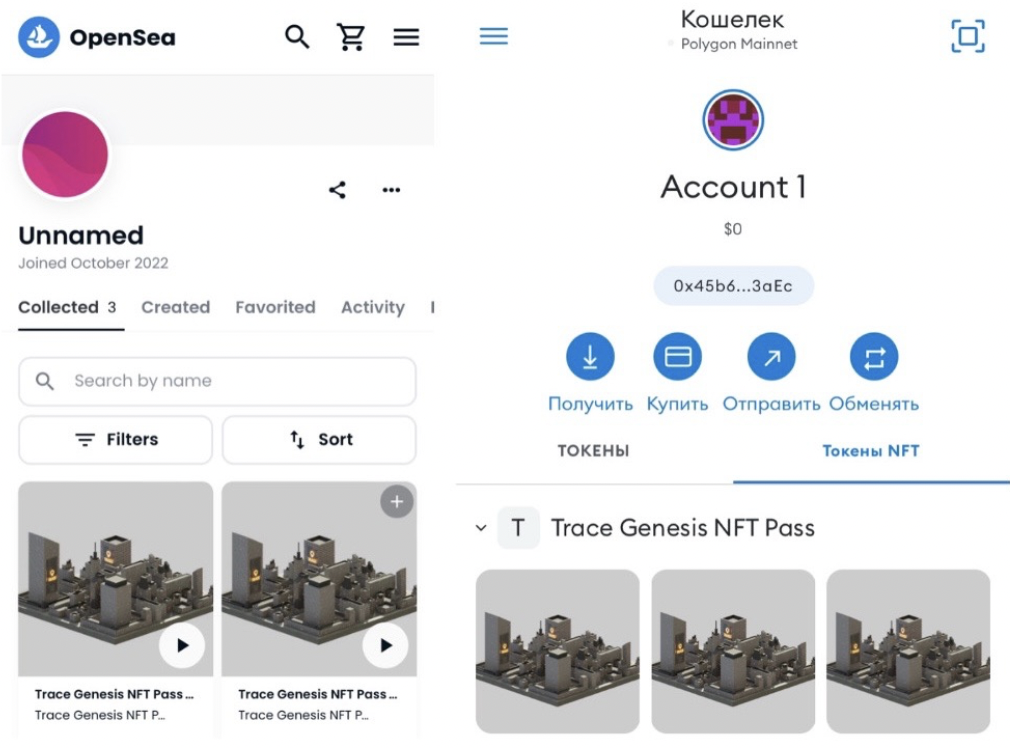This screenshot has height=748, width=1010.
Task: Tap the Отправить send arrow icon
Action: point(771,357)
